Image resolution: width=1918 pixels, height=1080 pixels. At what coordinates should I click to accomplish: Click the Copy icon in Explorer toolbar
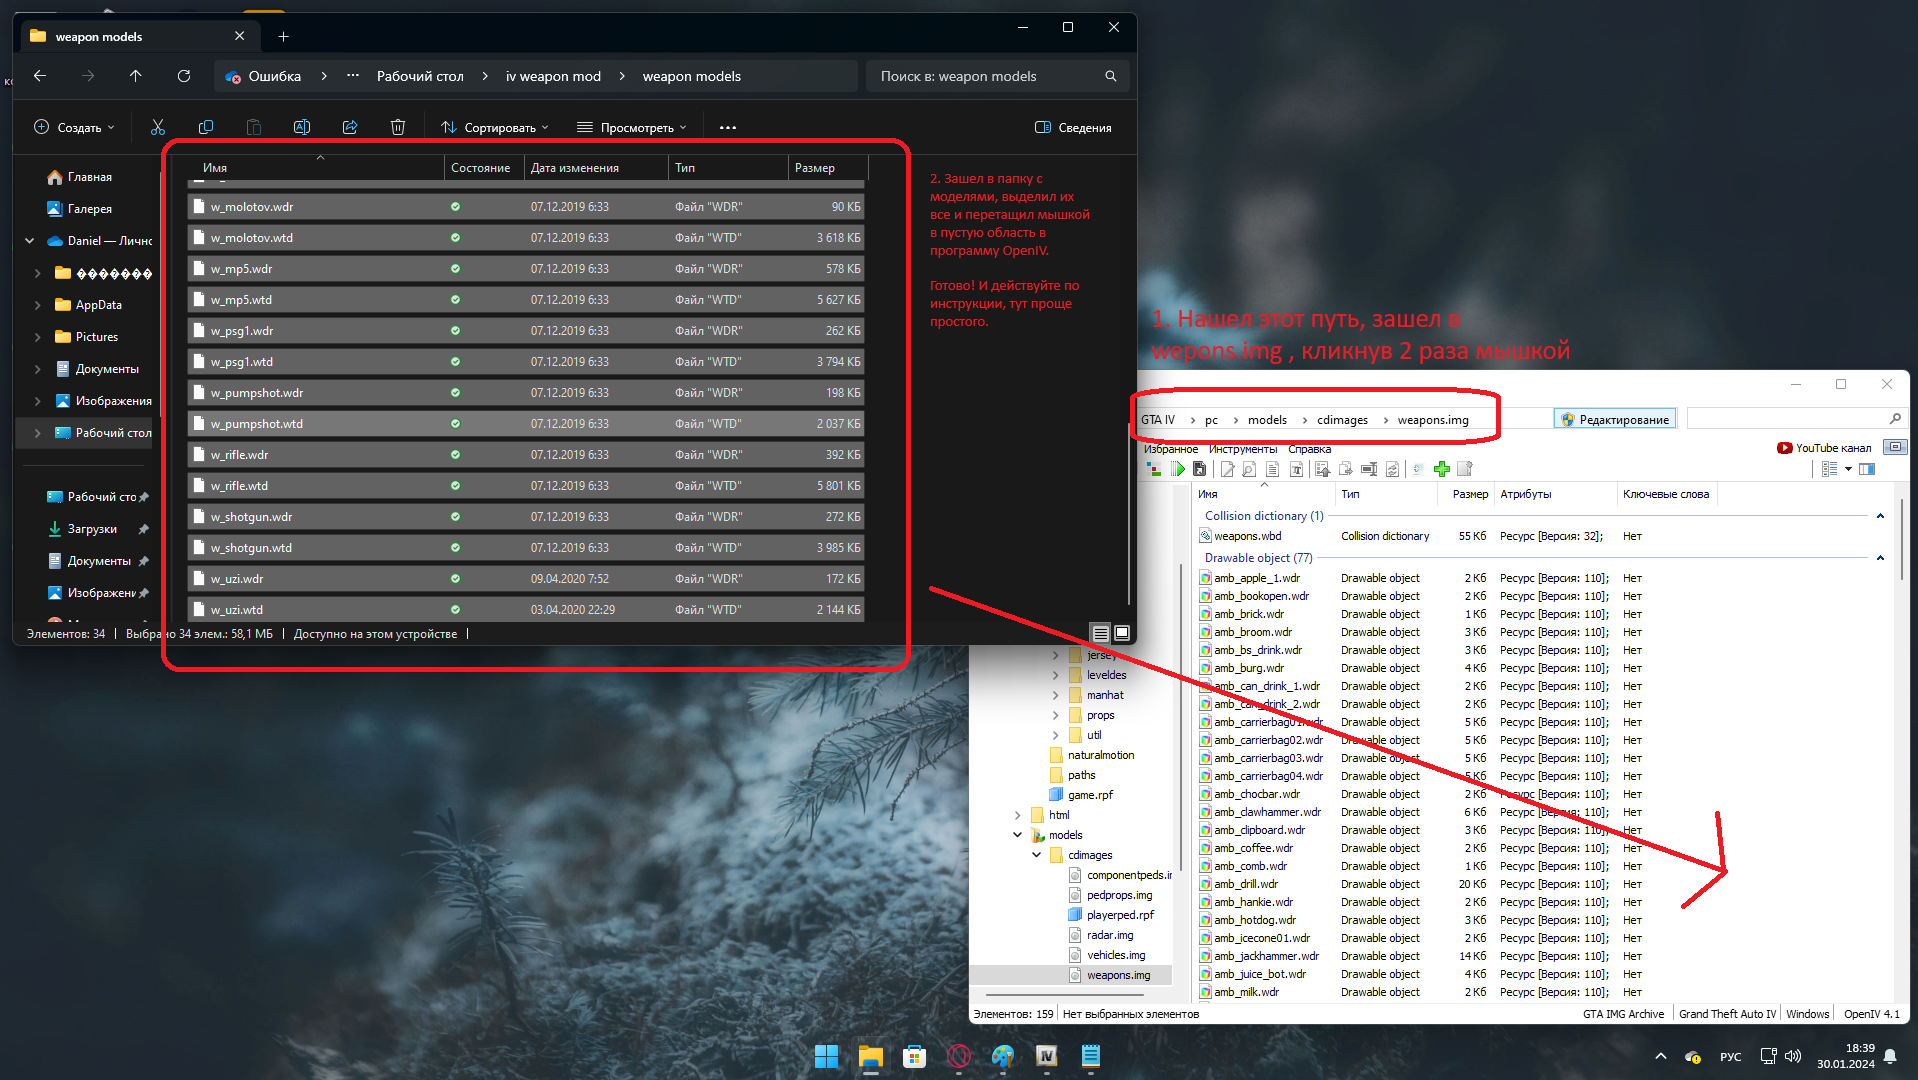[x=206, y=127]
